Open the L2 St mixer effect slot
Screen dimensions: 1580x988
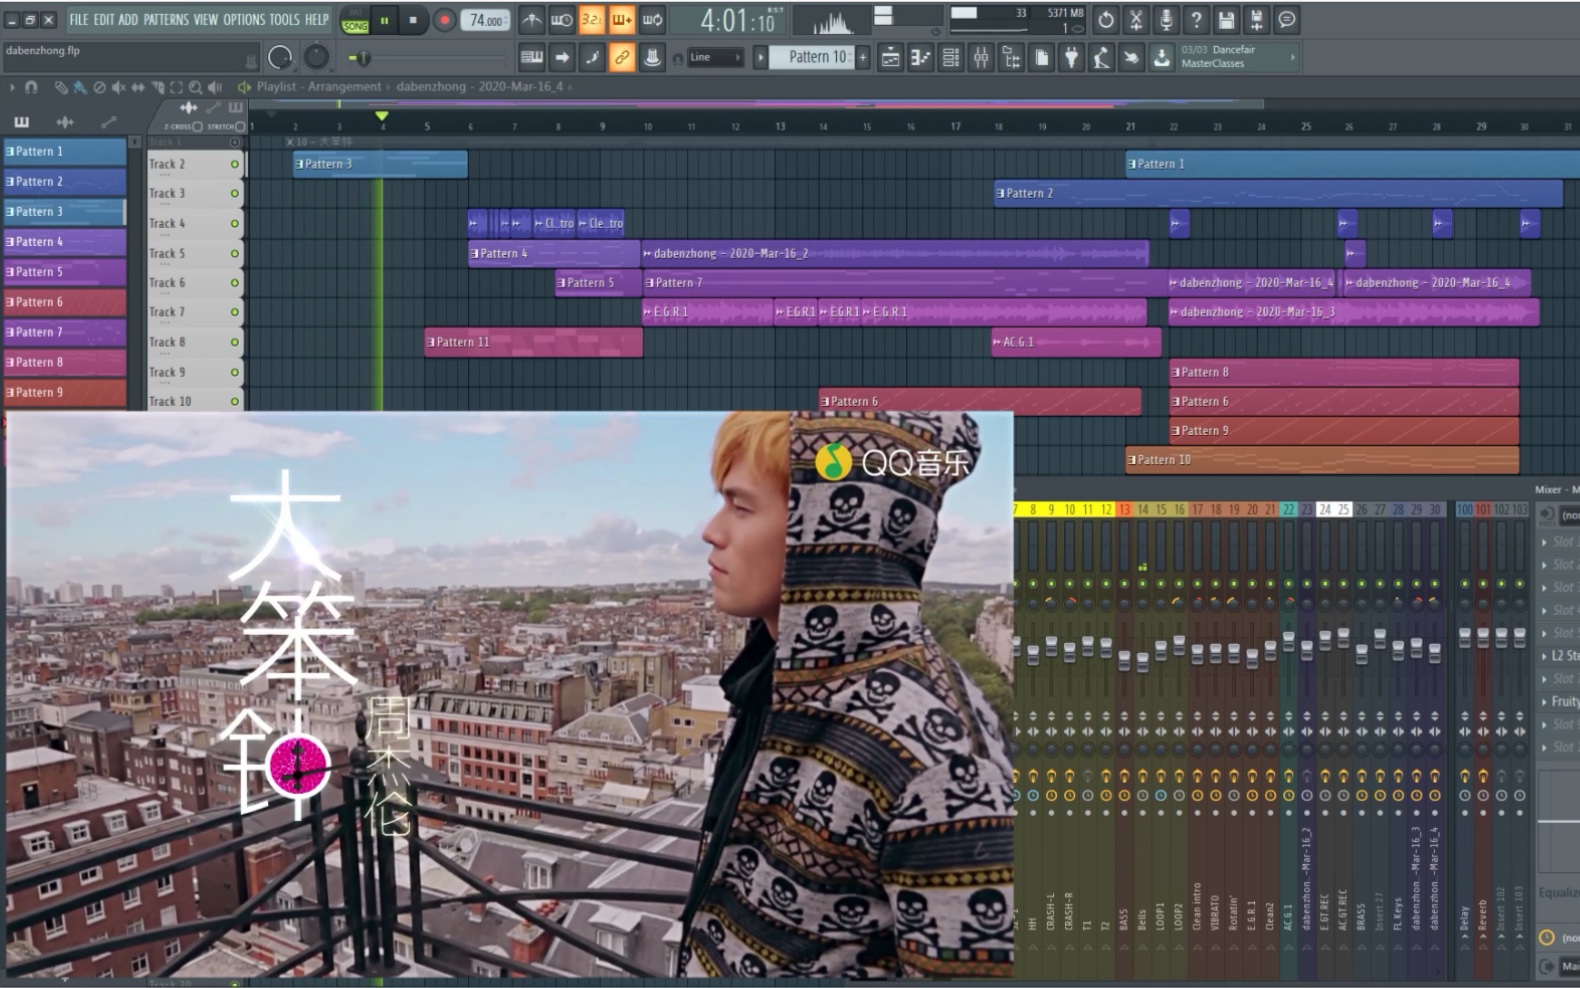pos(1560,656)
